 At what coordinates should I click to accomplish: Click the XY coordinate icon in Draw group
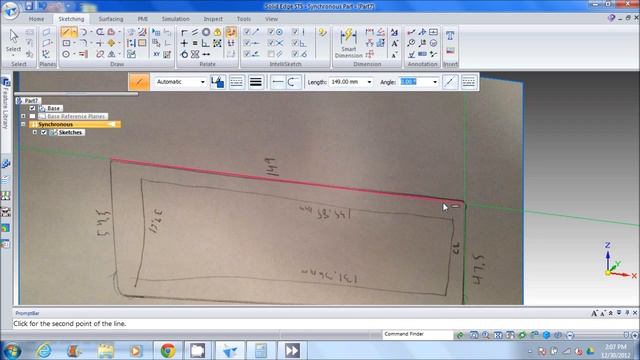pyautogui.click(x=157, y=54)
